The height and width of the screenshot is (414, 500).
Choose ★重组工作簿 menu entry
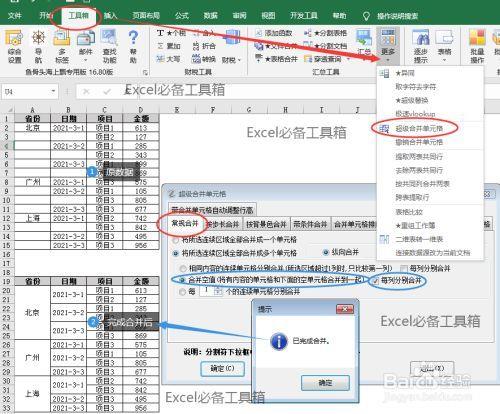[x=415, y=225]
